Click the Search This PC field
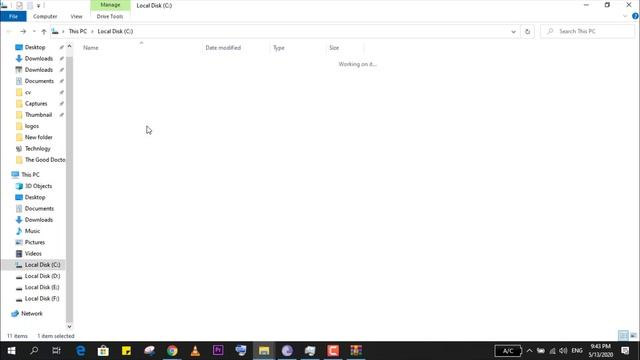The height and width of the screenshot is (360, 640). [x=588, y=31]
